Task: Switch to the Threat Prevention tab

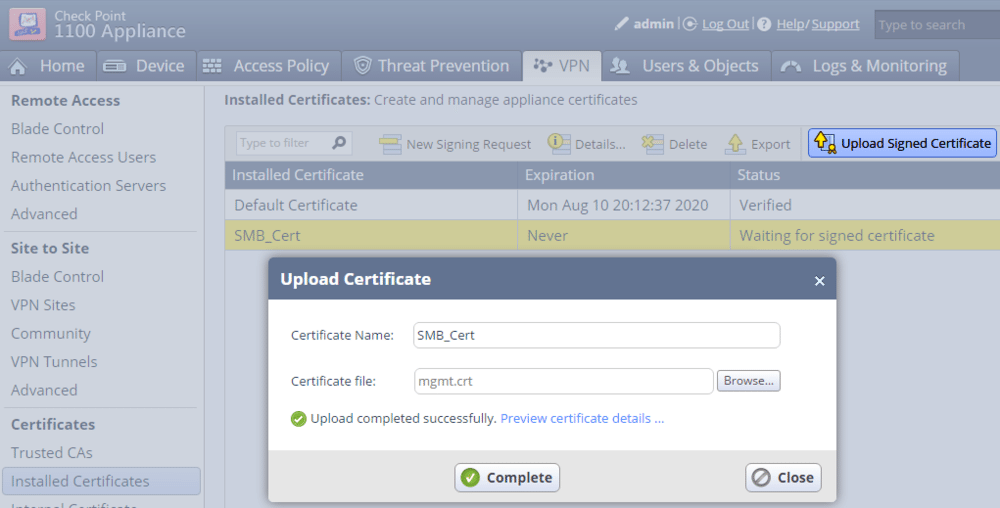Action: [x=428, y=66]
